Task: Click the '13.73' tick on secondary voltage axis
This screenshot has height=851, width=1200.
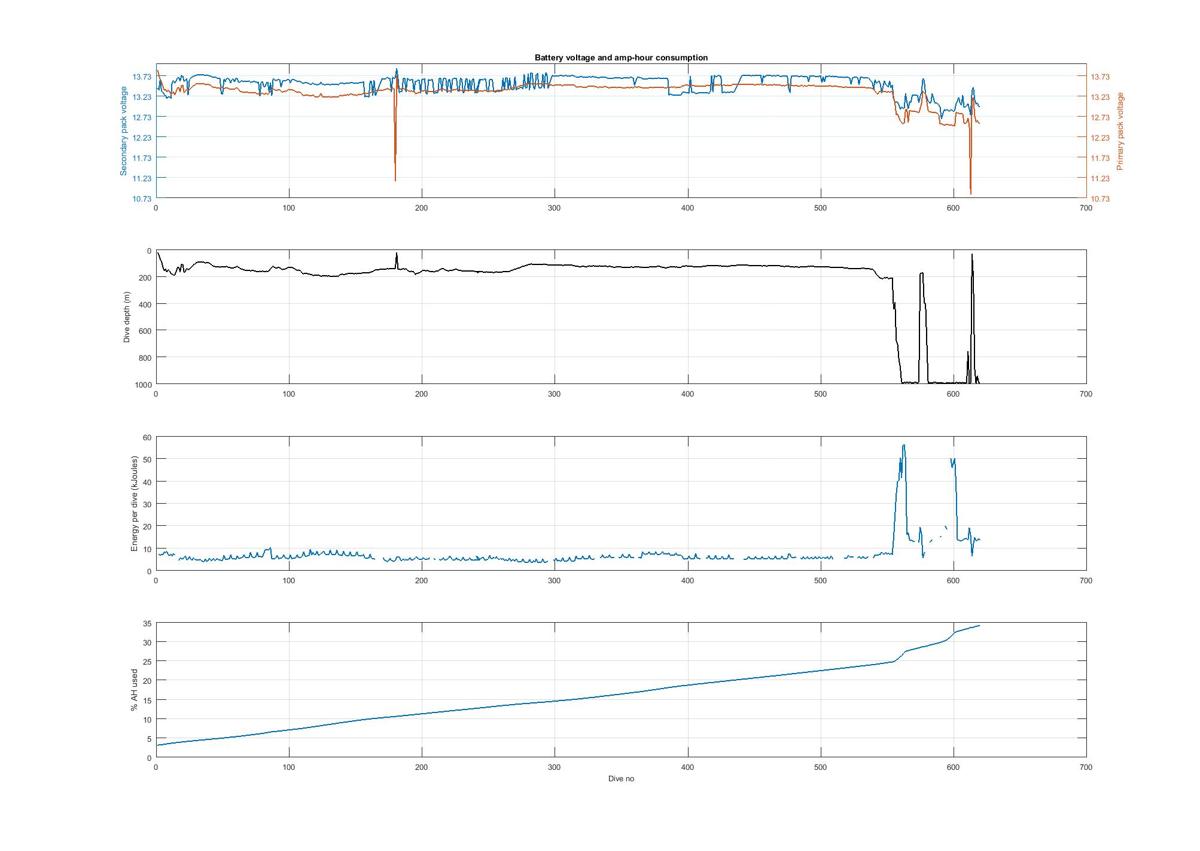Action: pyautogui.click(x=140, y=76)
